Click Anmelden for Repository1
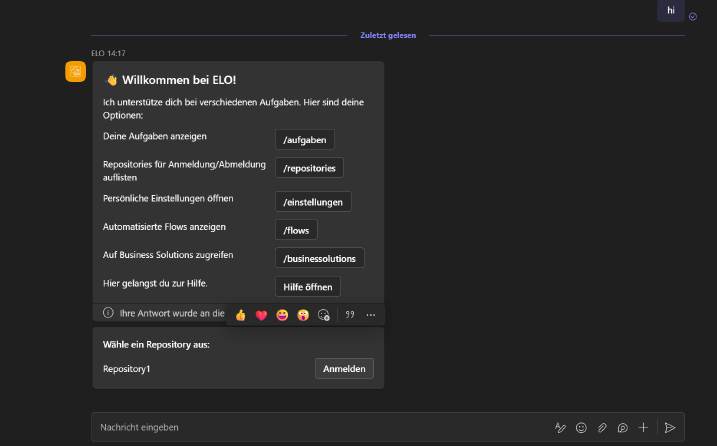Screen dimensions: 717x446 pyautogui.click(x=344, y=369)
